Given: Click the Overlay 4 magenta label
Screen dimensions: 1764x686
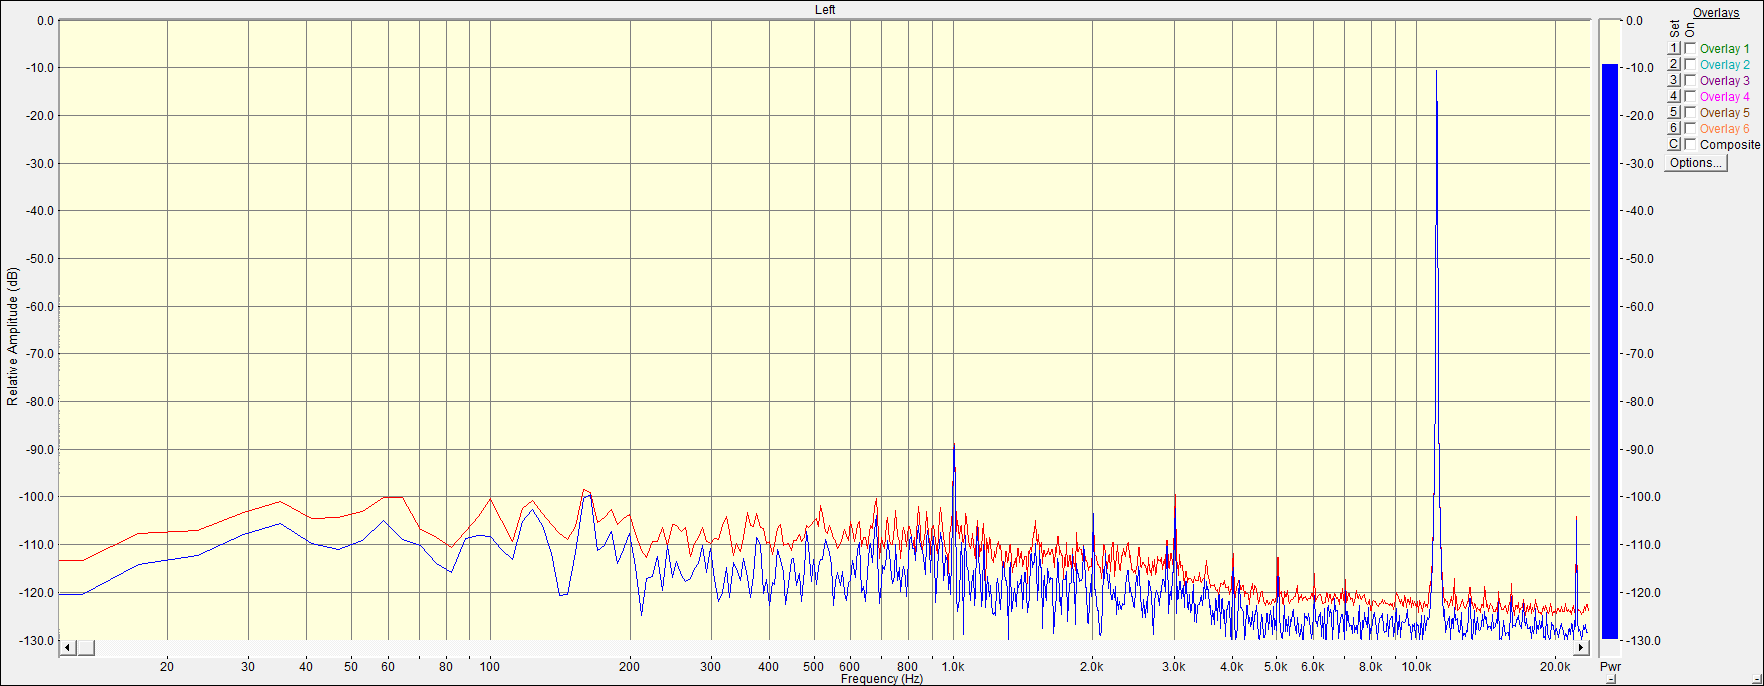Looking at the screenshot, I should click(1725, 97).
